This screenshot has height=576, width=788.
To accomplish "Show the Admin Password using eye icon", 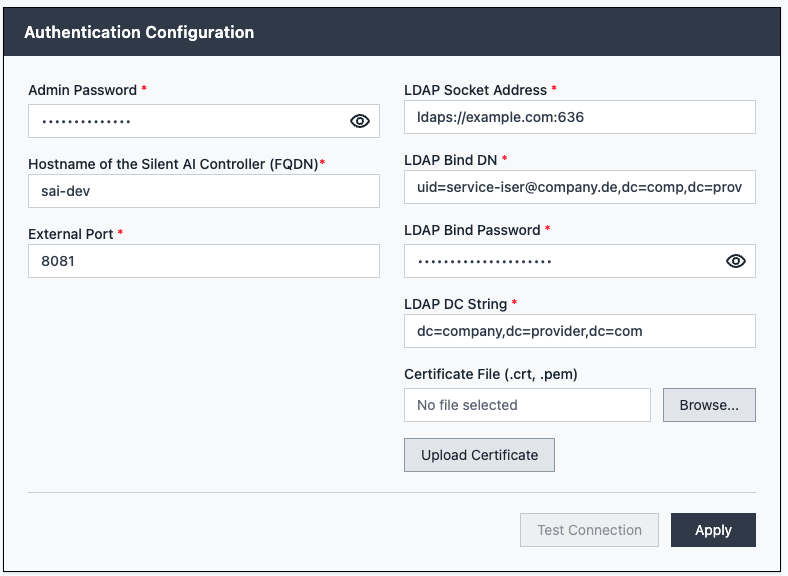I will tap(360, 121).
